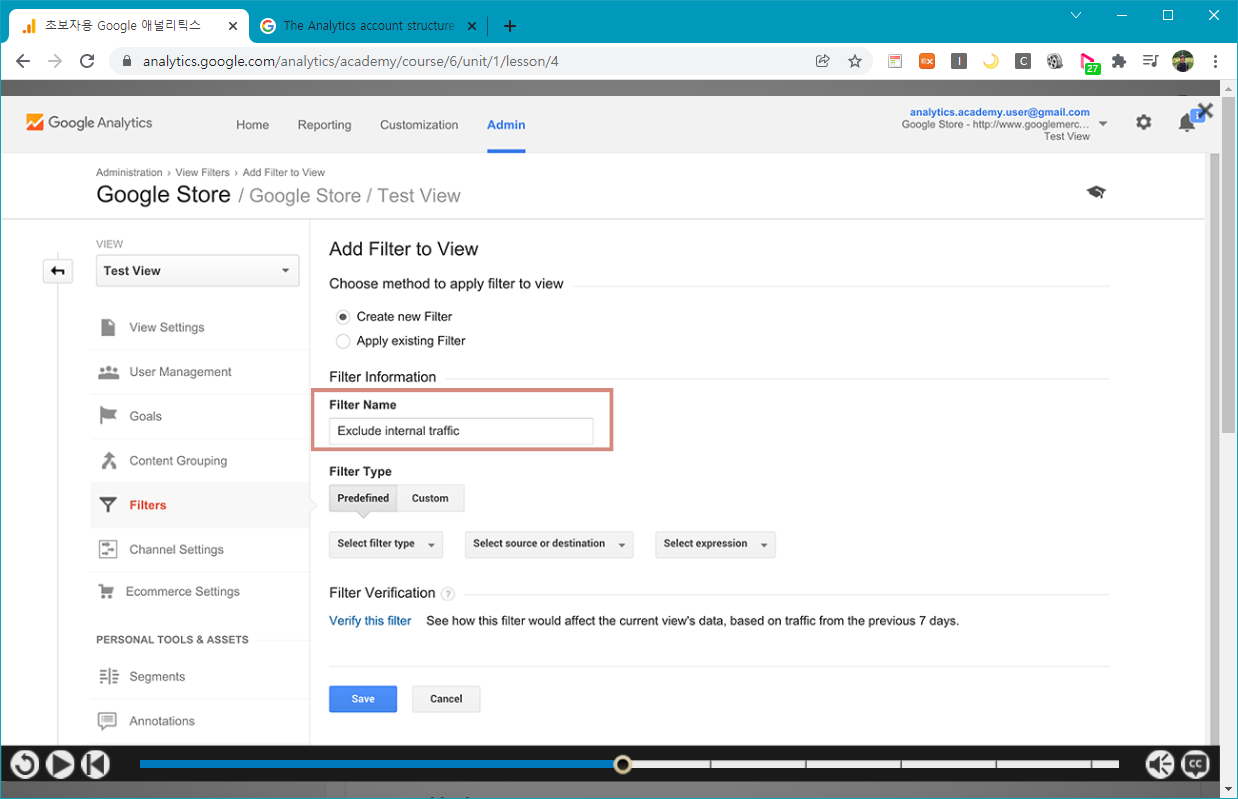Go to Admin tab
Screen dimensions: 1238x799
[x=506, y=125]
